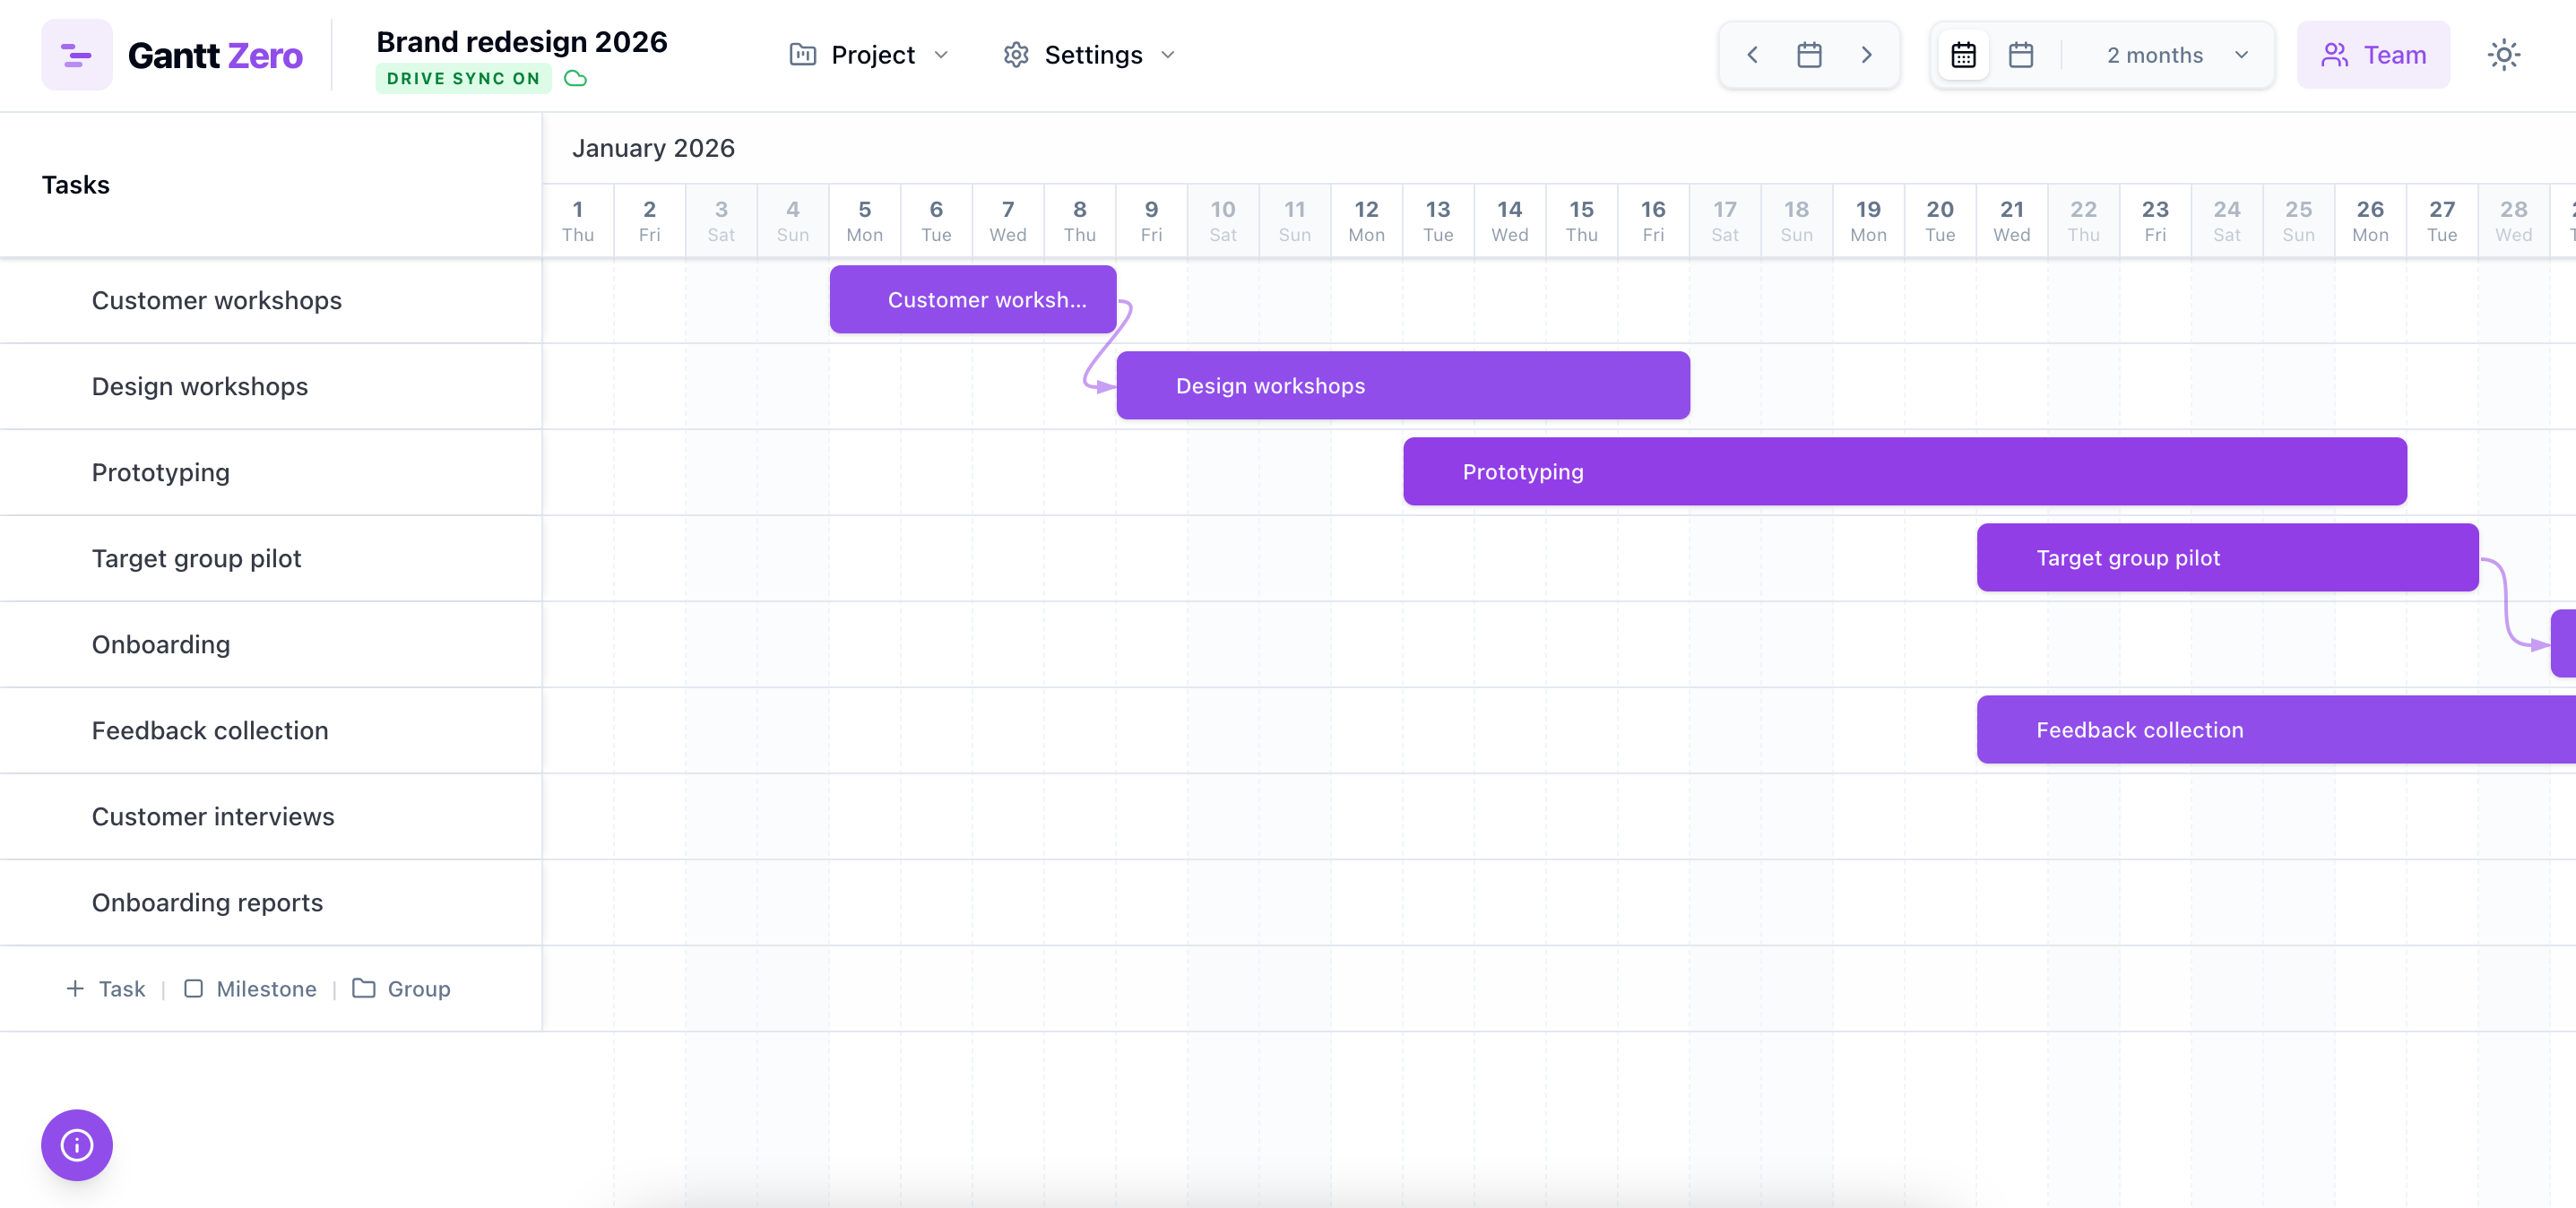Open the Team panel
2576x1208 pixels.
(x=2373, y=54)
